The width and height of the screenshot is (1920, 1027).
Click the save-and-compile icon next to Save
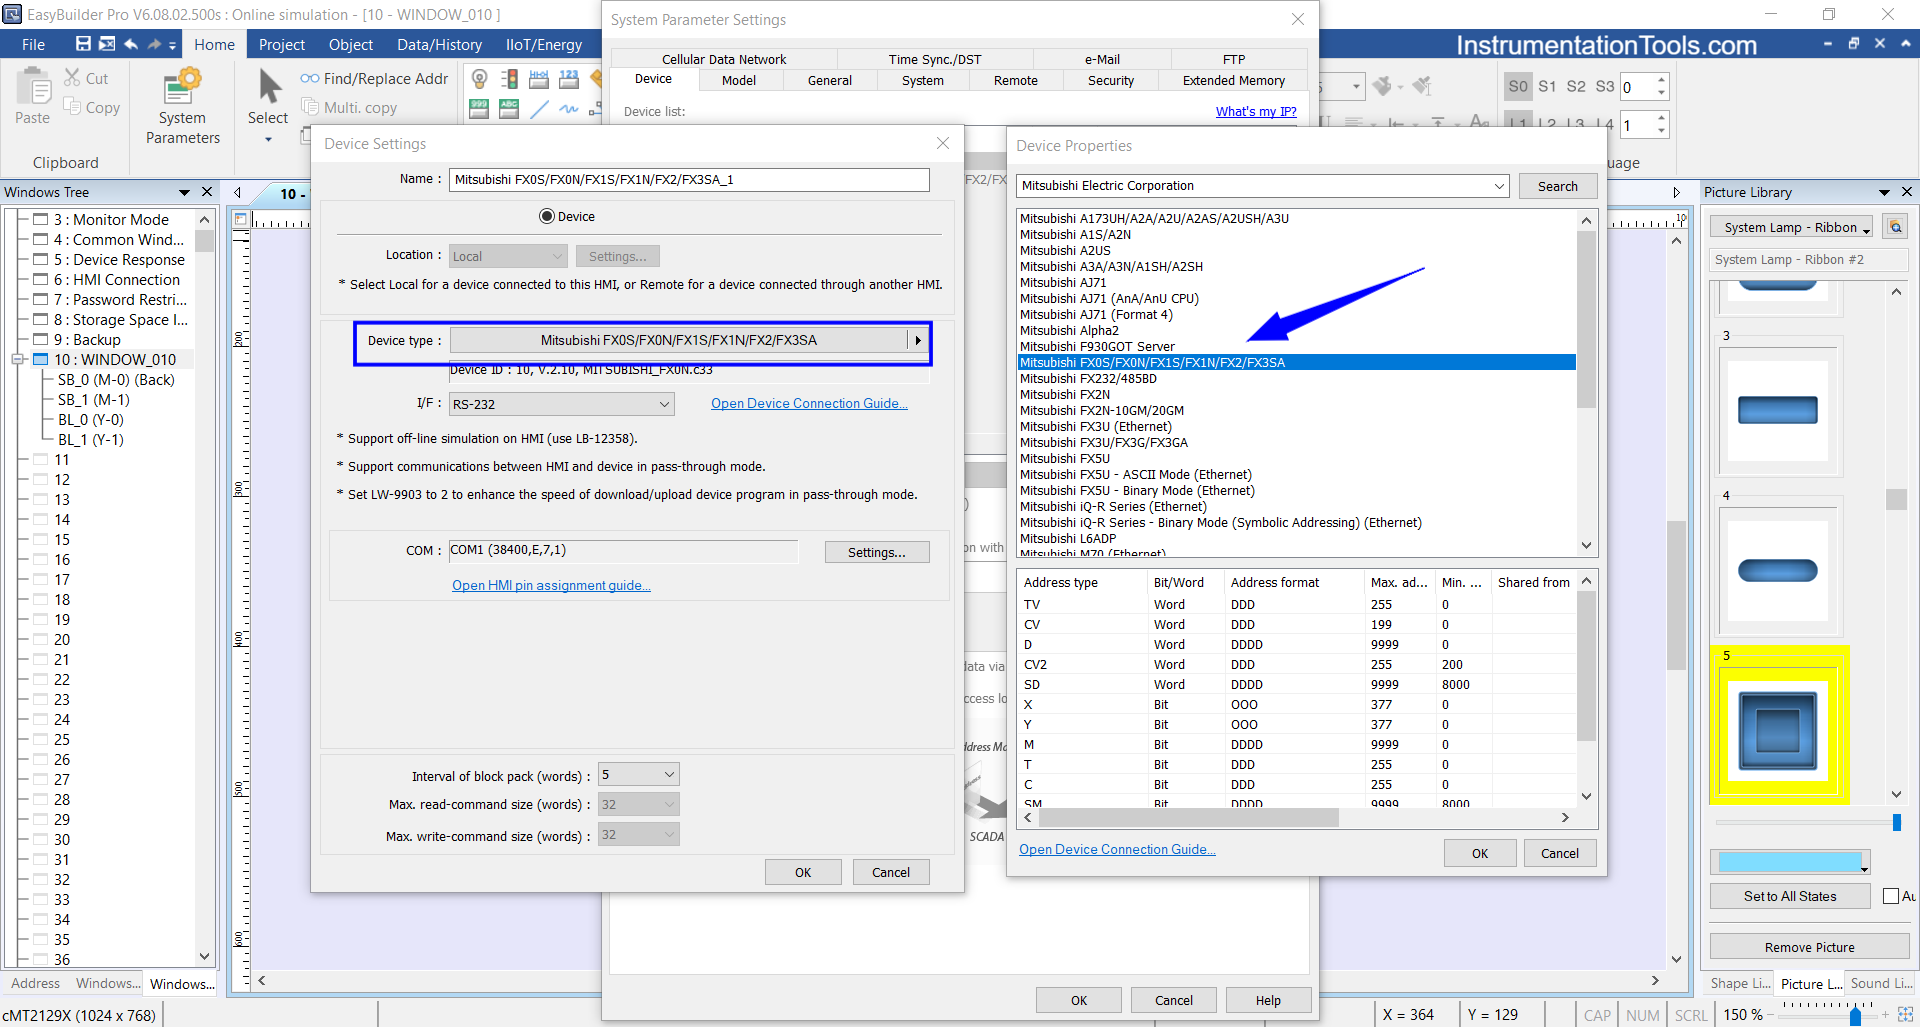coord(107,44)
